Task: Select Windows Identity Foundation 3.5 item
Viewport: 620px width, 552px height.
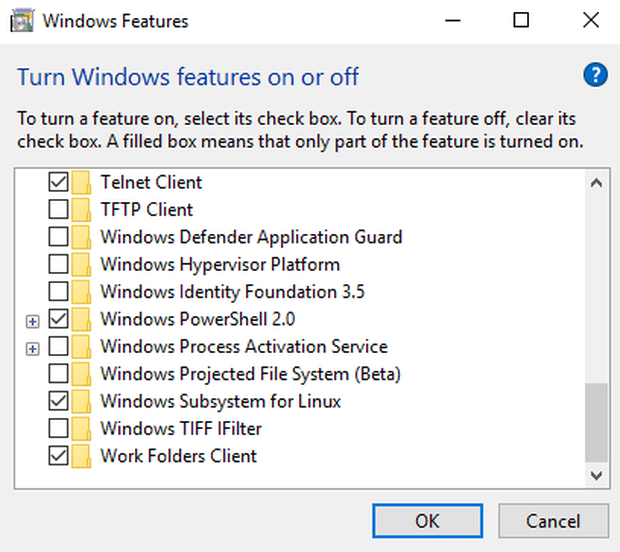Action: 232,292
